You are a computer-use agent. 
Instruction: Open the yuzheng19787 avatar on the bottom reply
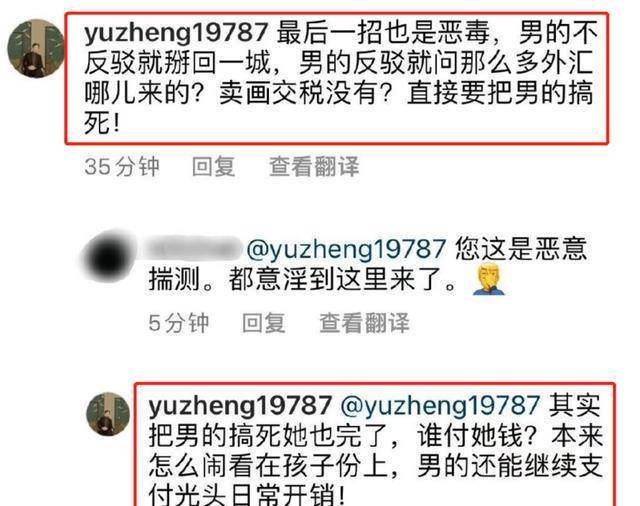(108, 414)
